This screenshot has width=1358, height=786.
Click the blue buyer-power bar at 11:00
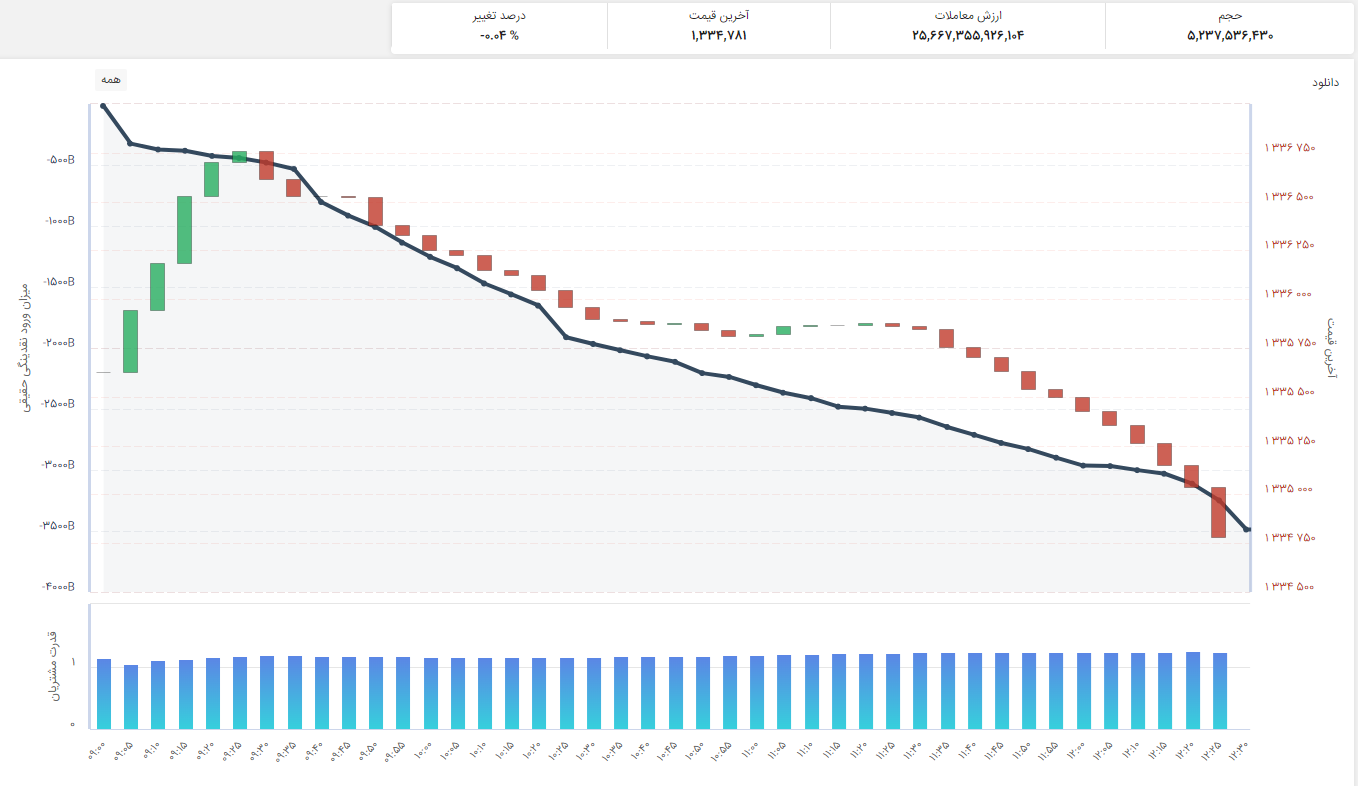click(757, 692)
